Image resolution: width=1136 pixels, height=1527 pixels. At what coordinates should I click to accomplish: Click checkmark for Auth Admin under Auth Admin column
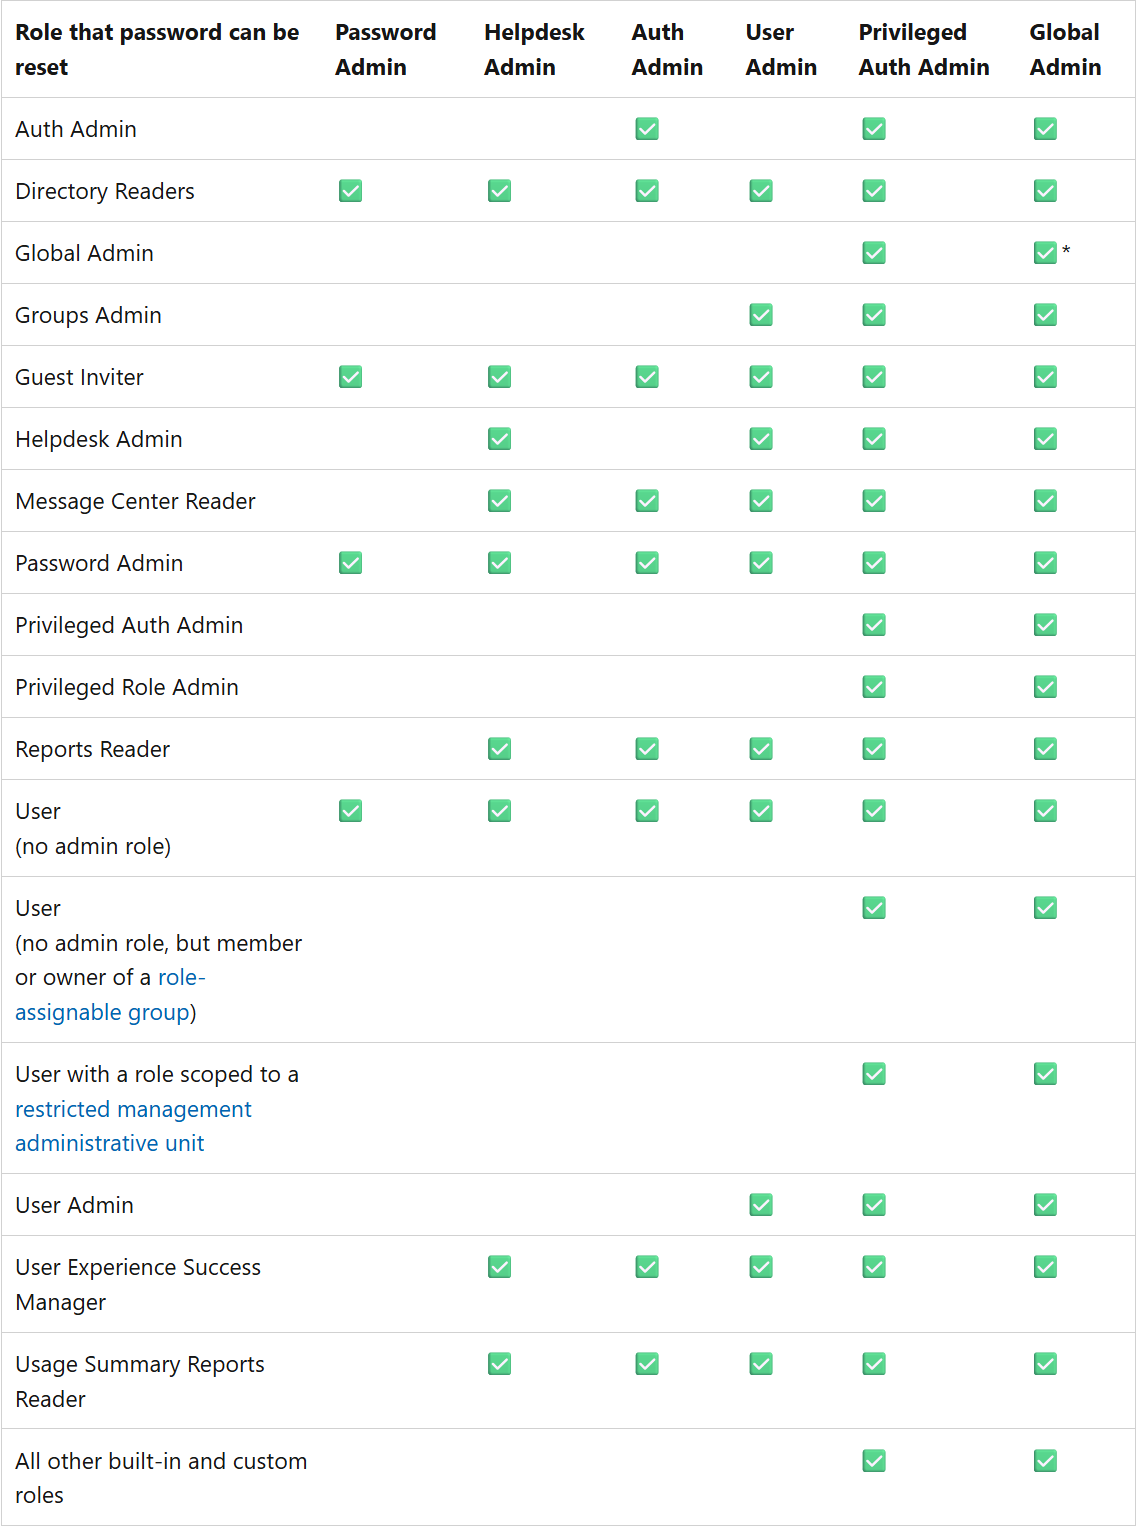pyautogui.click(x=647, y=129)
